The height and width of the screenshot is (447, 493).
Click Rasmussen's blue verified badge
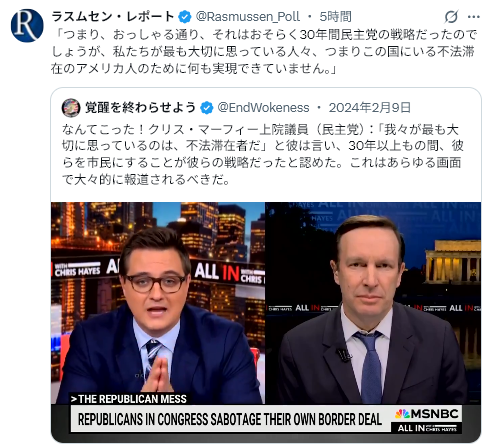pyautogui.click(x=185, y=17)
